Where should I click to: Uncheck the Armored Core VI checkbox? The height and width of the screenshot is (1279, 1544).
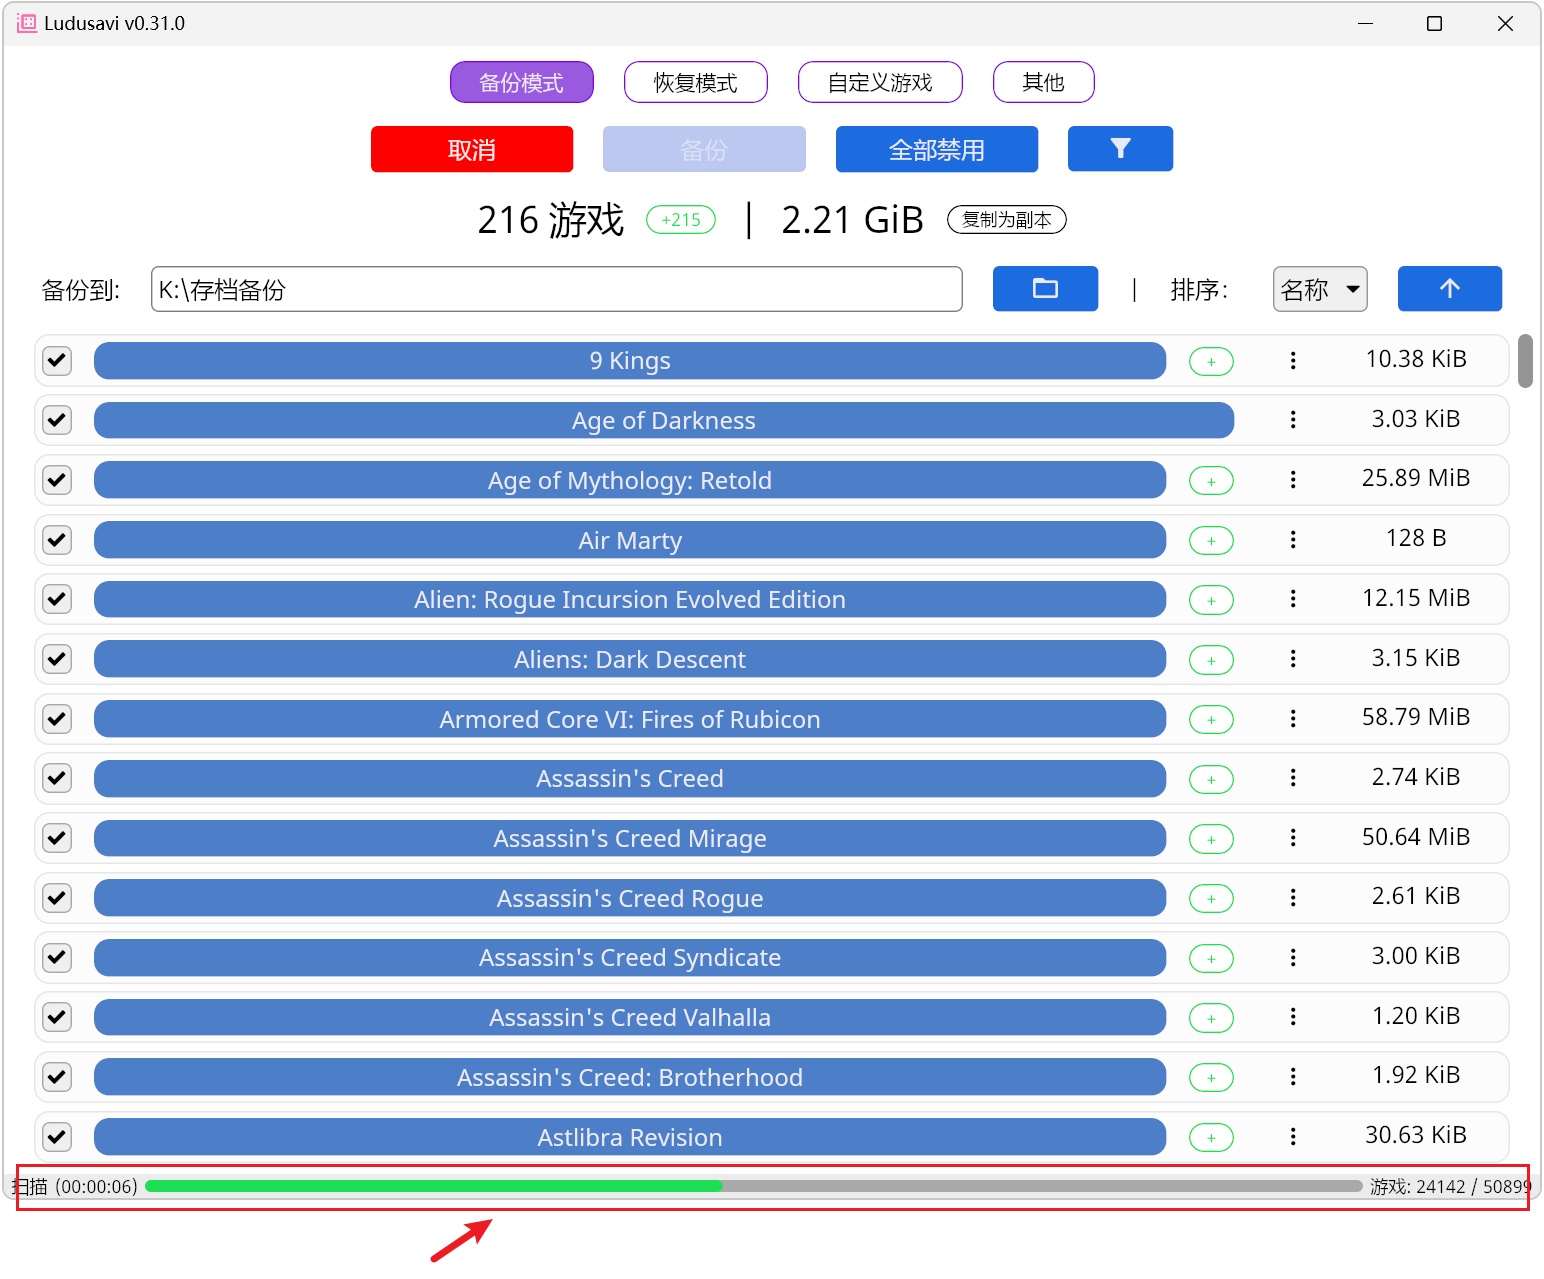point(58,719)
